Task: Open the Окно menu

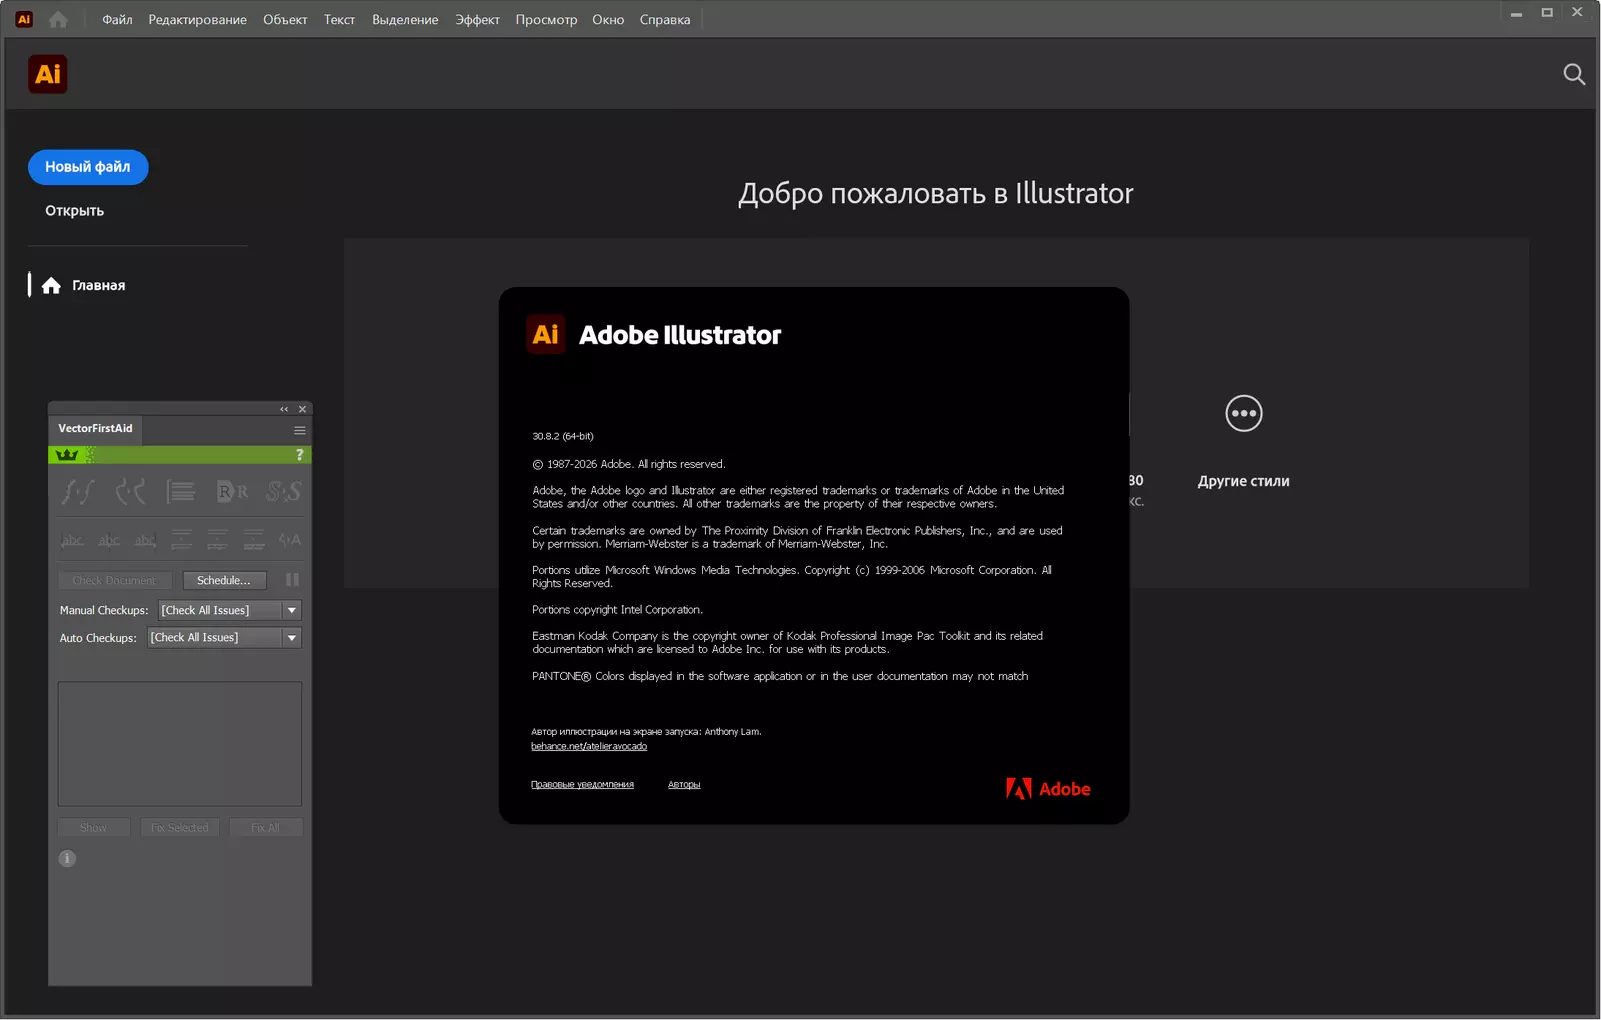Action: [608, 19]
